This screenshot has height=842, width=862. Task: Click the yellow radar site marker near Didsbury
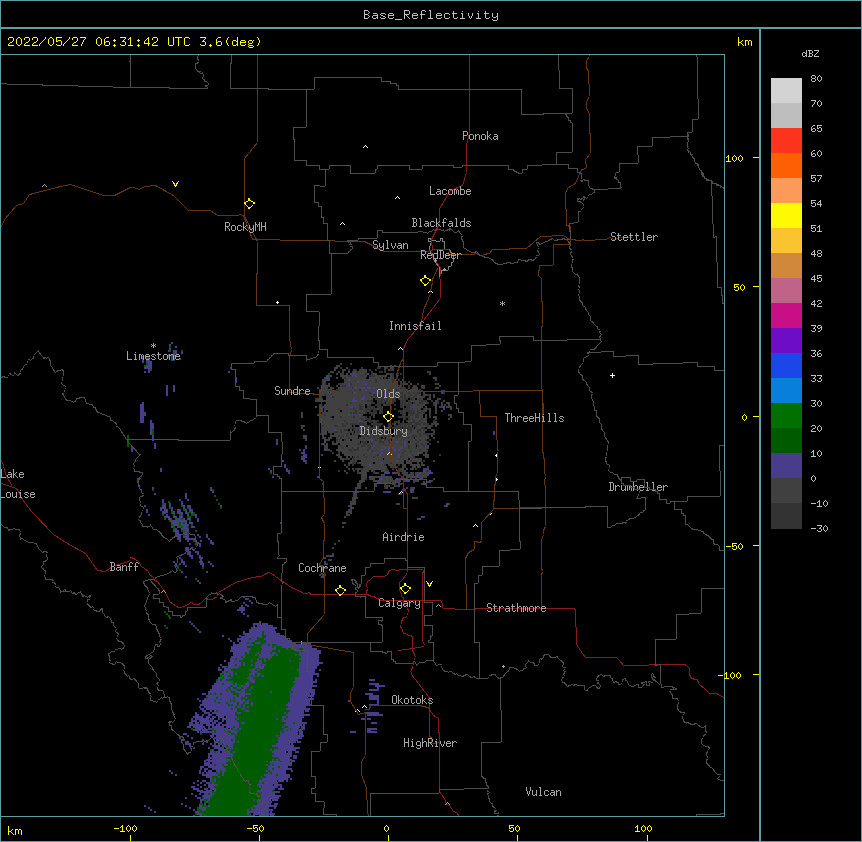click(388, 416)
